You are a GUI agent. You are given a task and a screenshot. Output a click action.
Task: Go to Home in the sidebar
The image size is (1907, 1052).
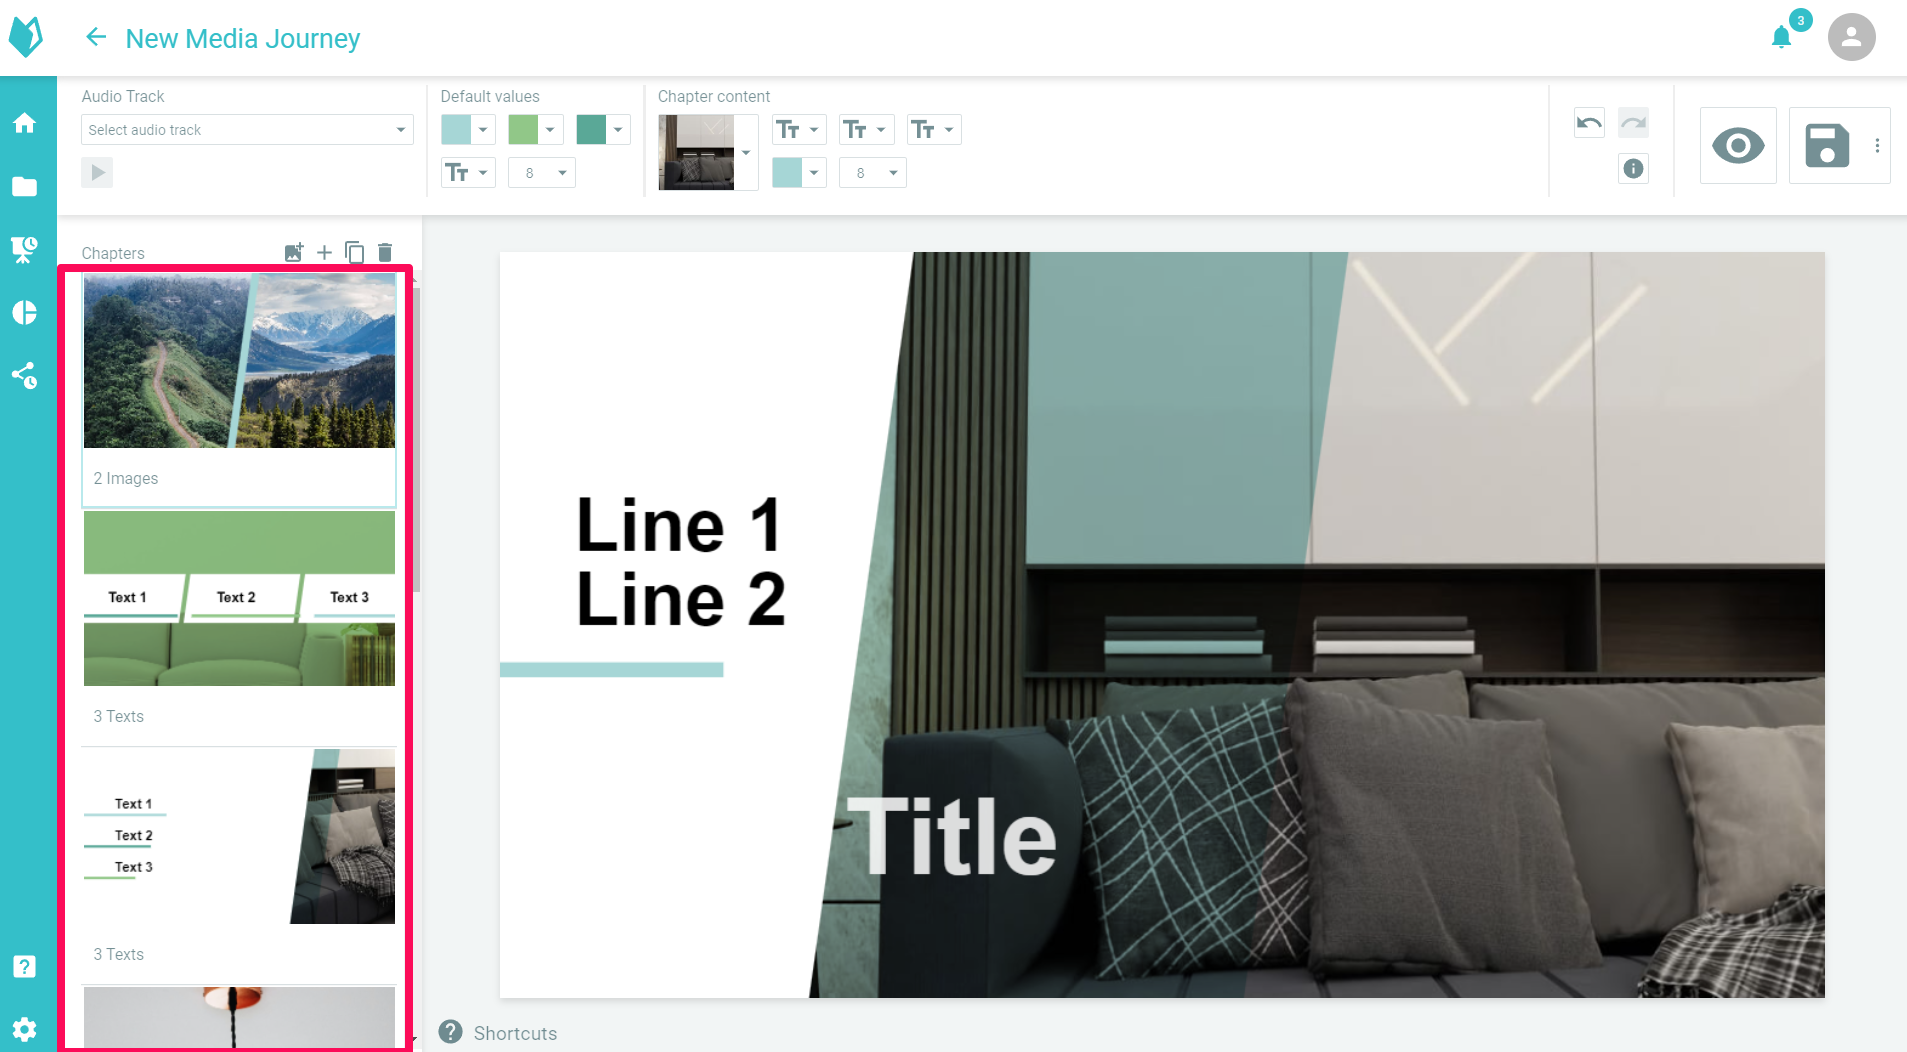[x=24, y=123]
